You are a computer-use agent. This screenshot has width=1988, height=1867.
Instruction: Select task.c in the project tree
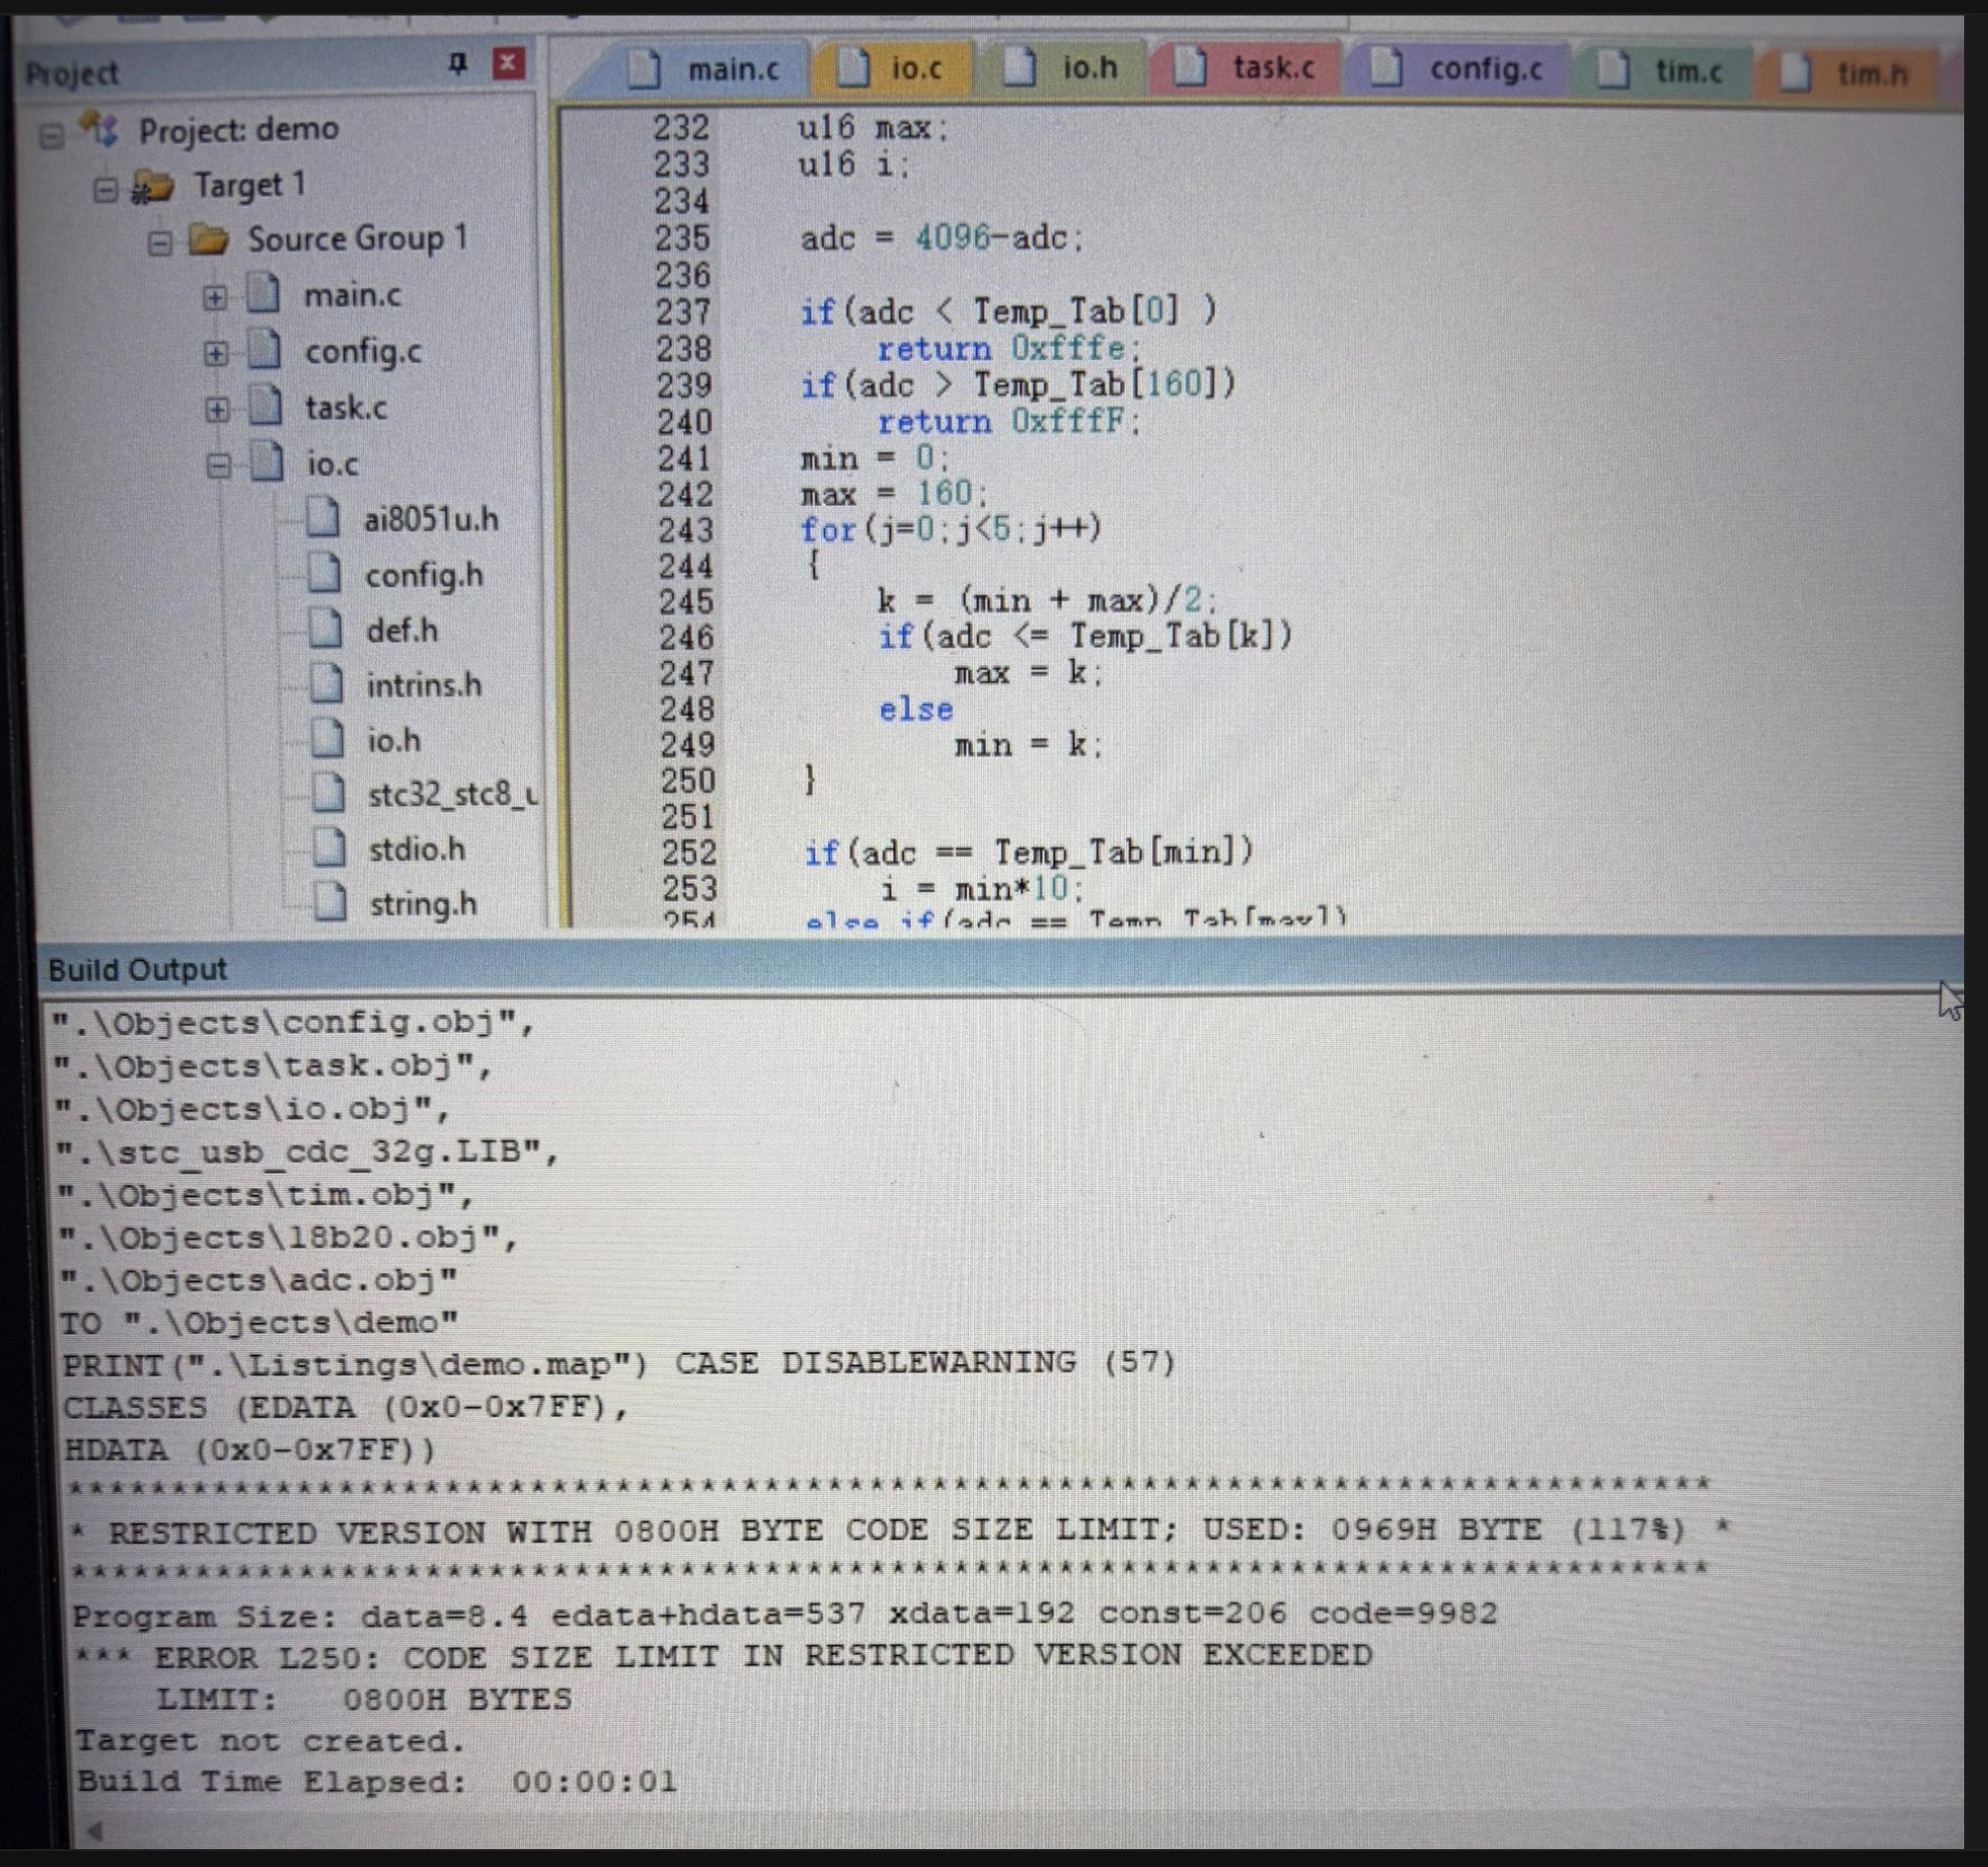click(346, 408)
